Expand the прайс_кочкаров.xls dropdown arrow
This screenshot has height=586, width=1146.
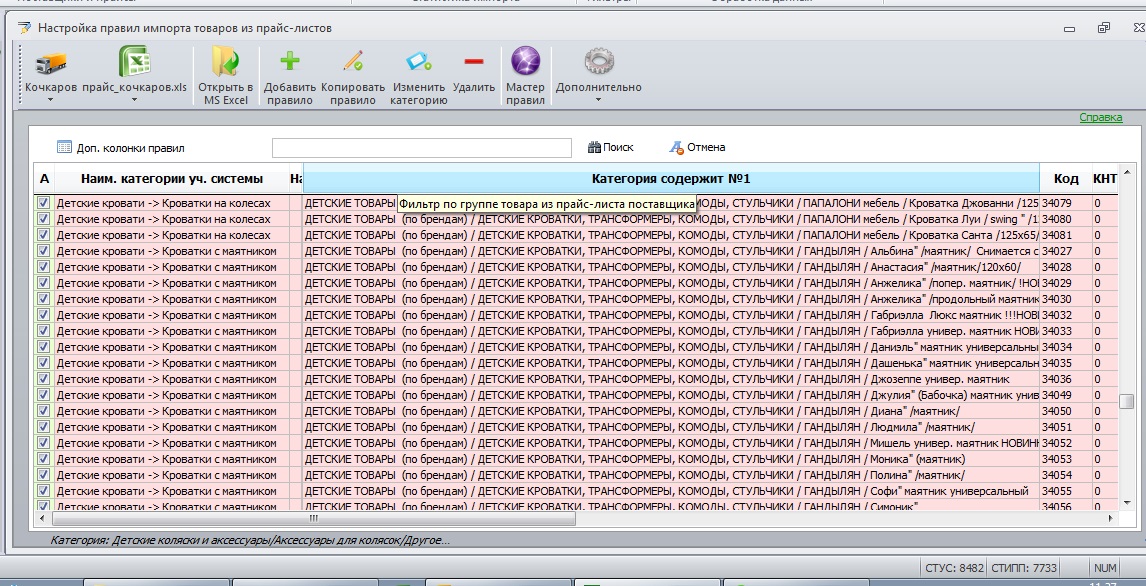(134, 100)
